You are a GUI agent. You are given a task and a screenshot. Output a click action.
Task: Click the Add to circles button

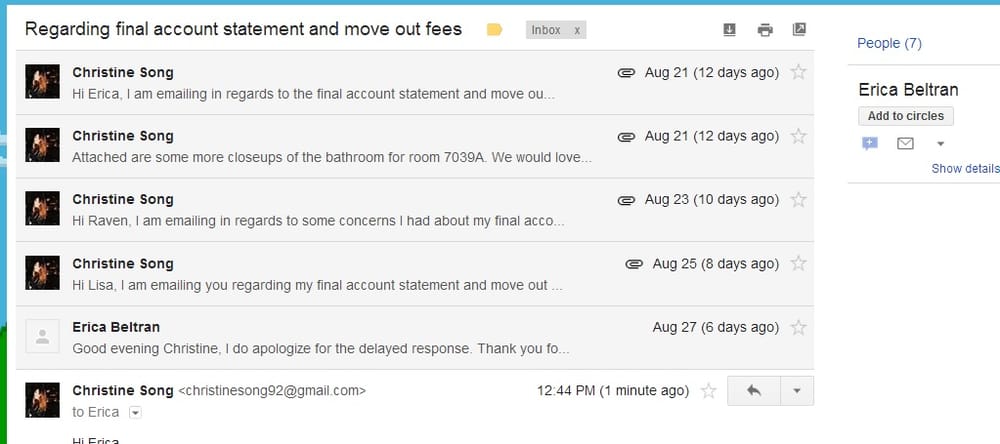906,116
